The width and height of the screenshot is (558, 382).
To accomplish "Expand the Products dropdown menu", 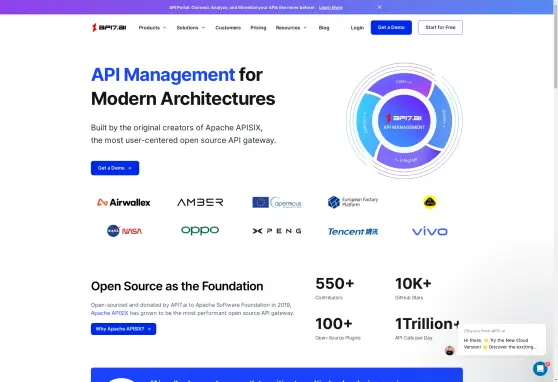I will 152,28.
